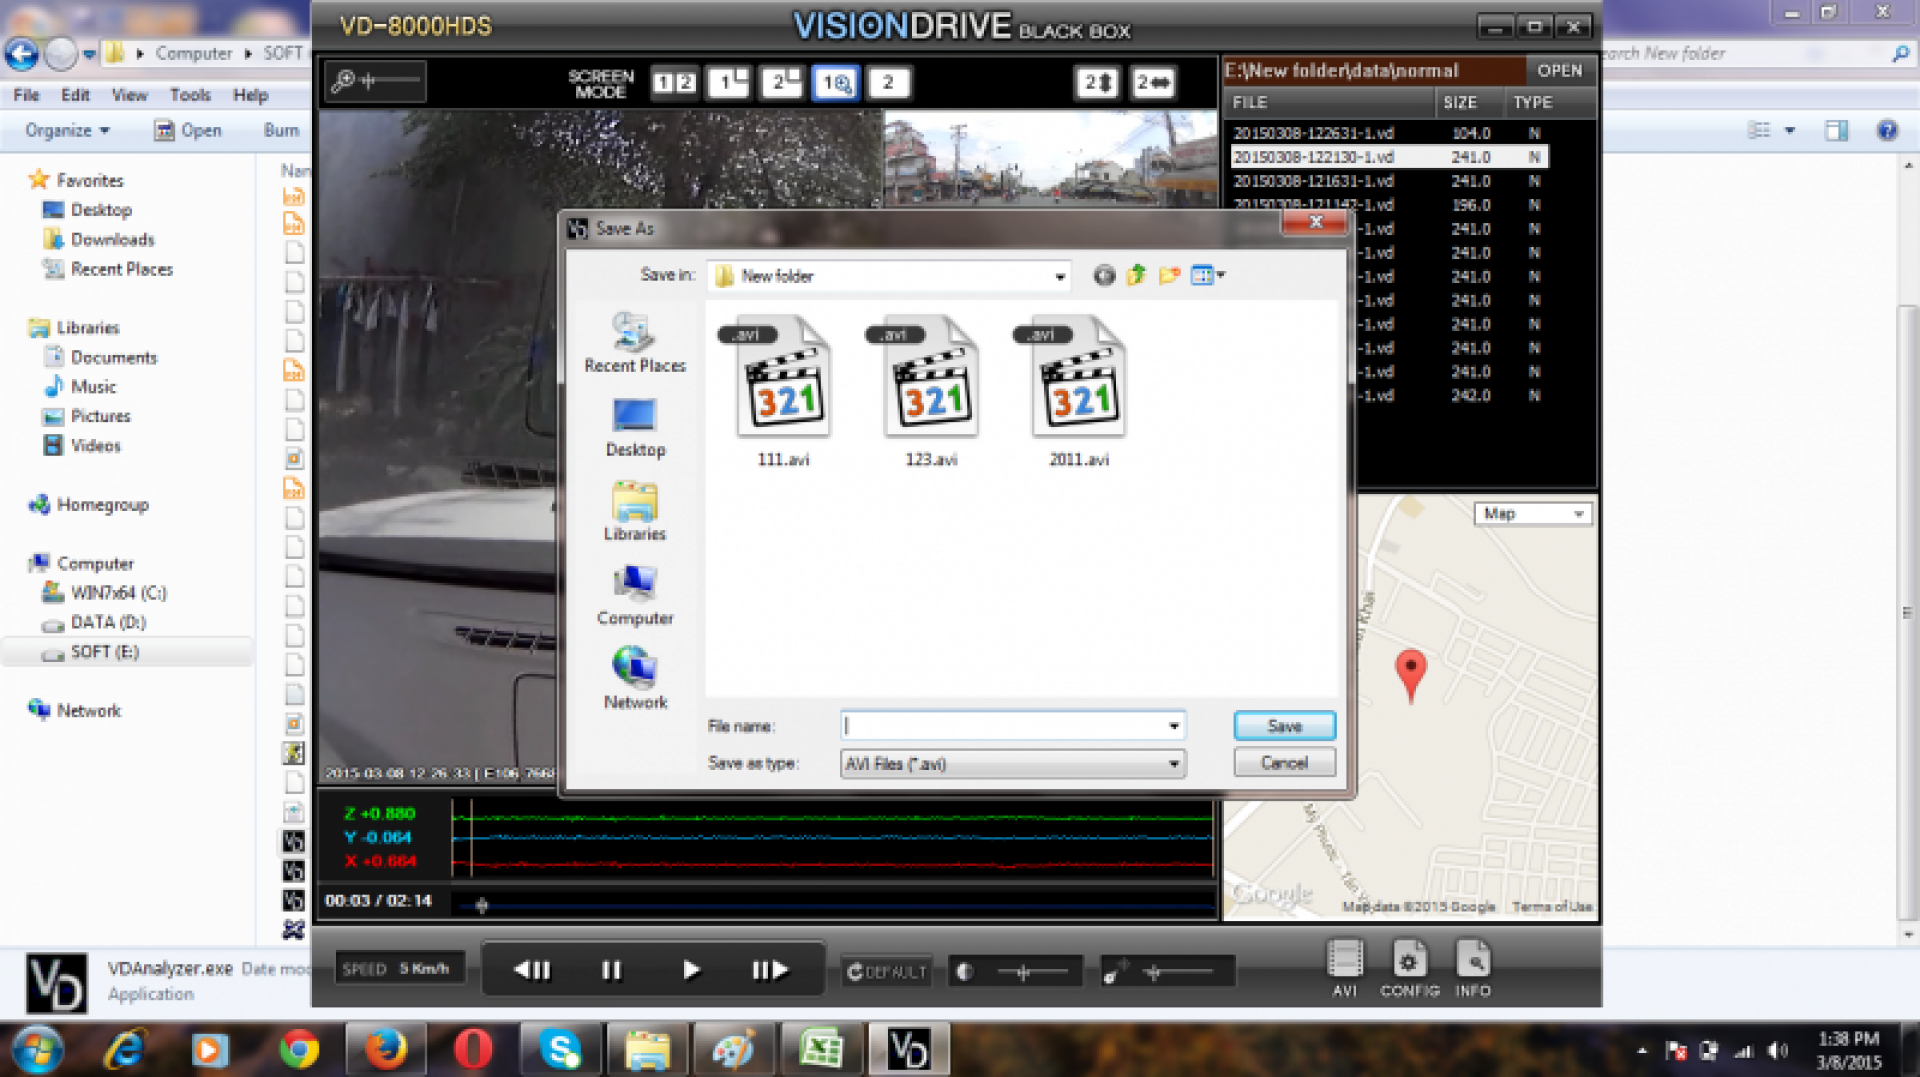Select screen mode 2 with inset
The height and width of the screenshot is (1077, 1920).
click(782, 82)
